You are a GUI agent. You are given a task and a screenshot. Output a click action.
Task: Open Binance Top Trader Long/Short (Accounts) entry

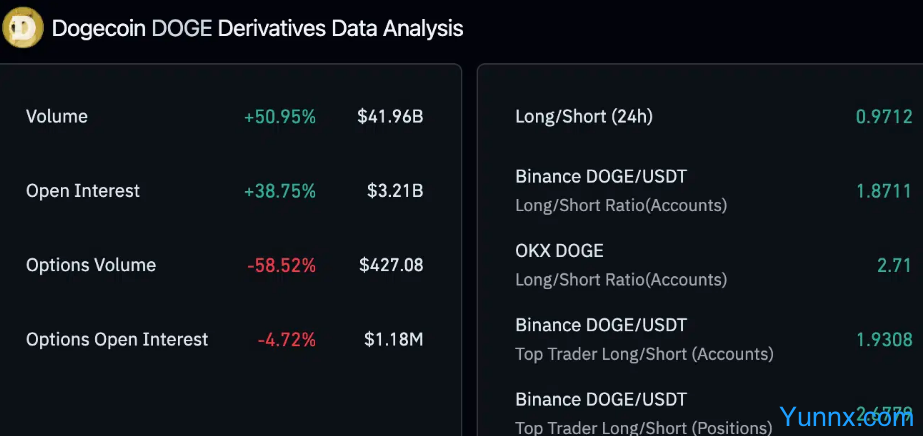point(643,339)
